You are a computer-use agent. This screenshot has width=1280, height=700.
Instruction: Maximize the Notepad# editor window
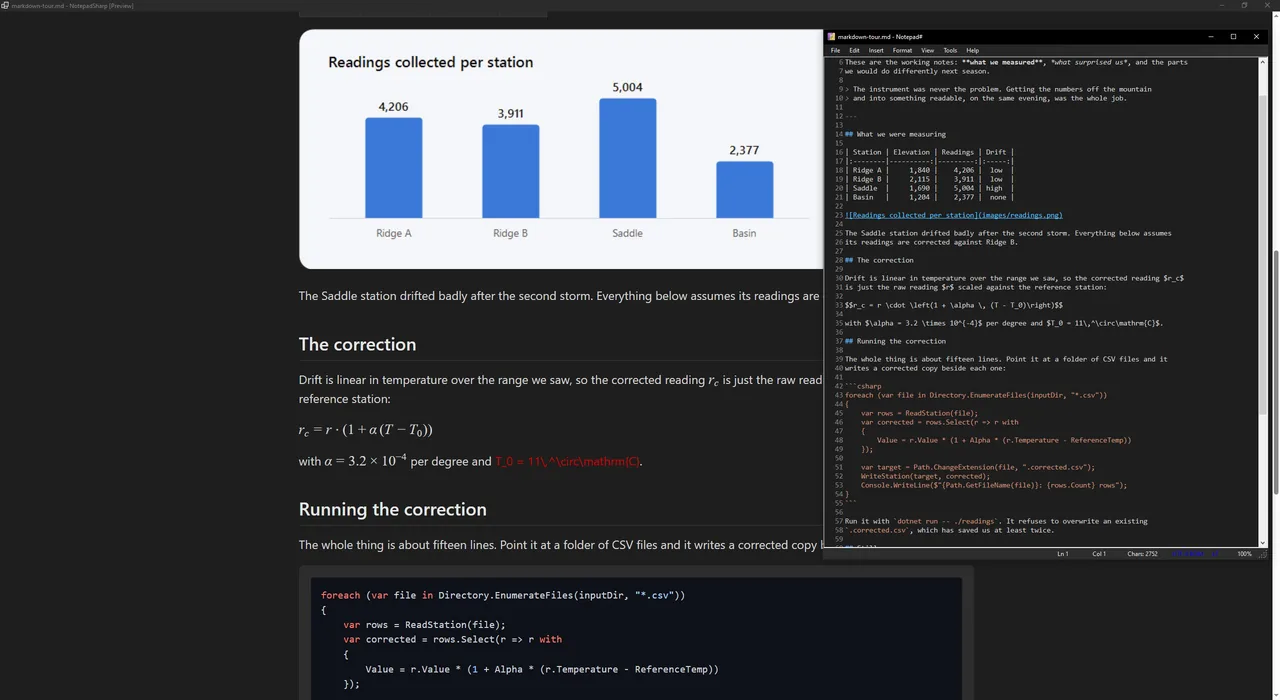[x=1233, y=37]
